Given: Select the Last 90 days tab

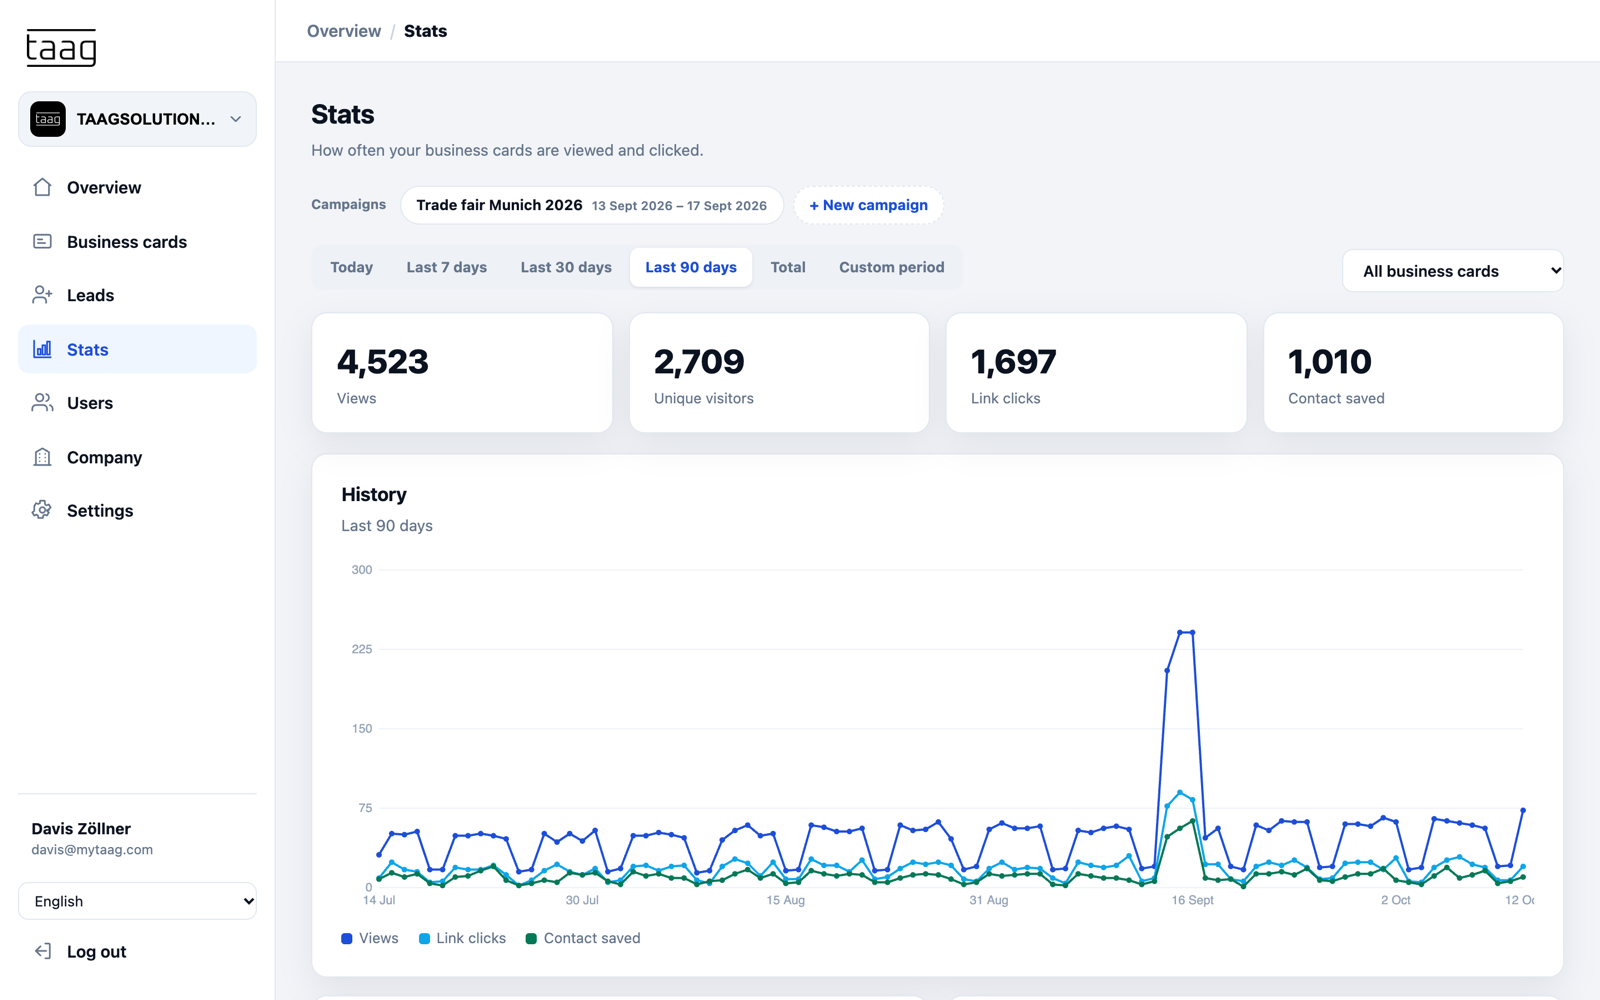Looking at the screenshot, I should [x=691, y=267].
